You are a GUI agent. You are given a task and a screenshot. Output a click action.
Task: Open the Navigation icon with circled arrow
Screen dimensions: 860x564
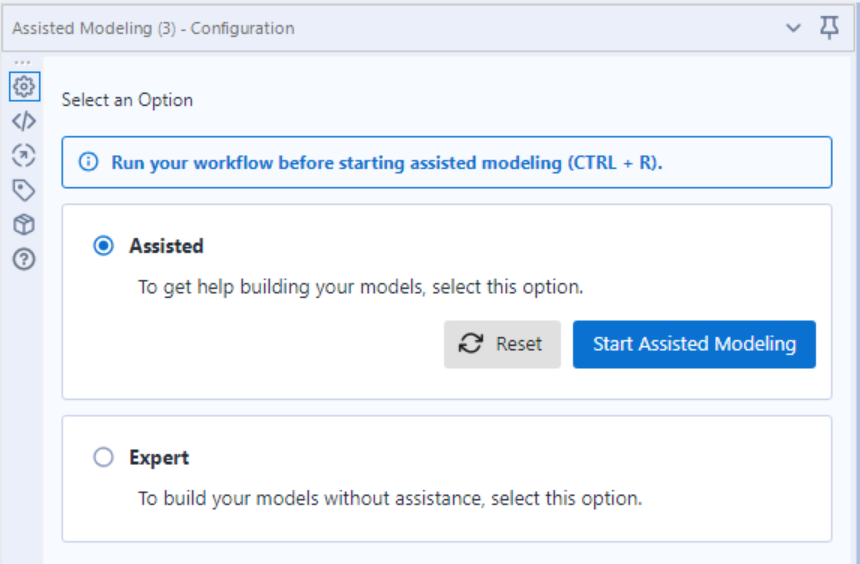coord(24,155)
